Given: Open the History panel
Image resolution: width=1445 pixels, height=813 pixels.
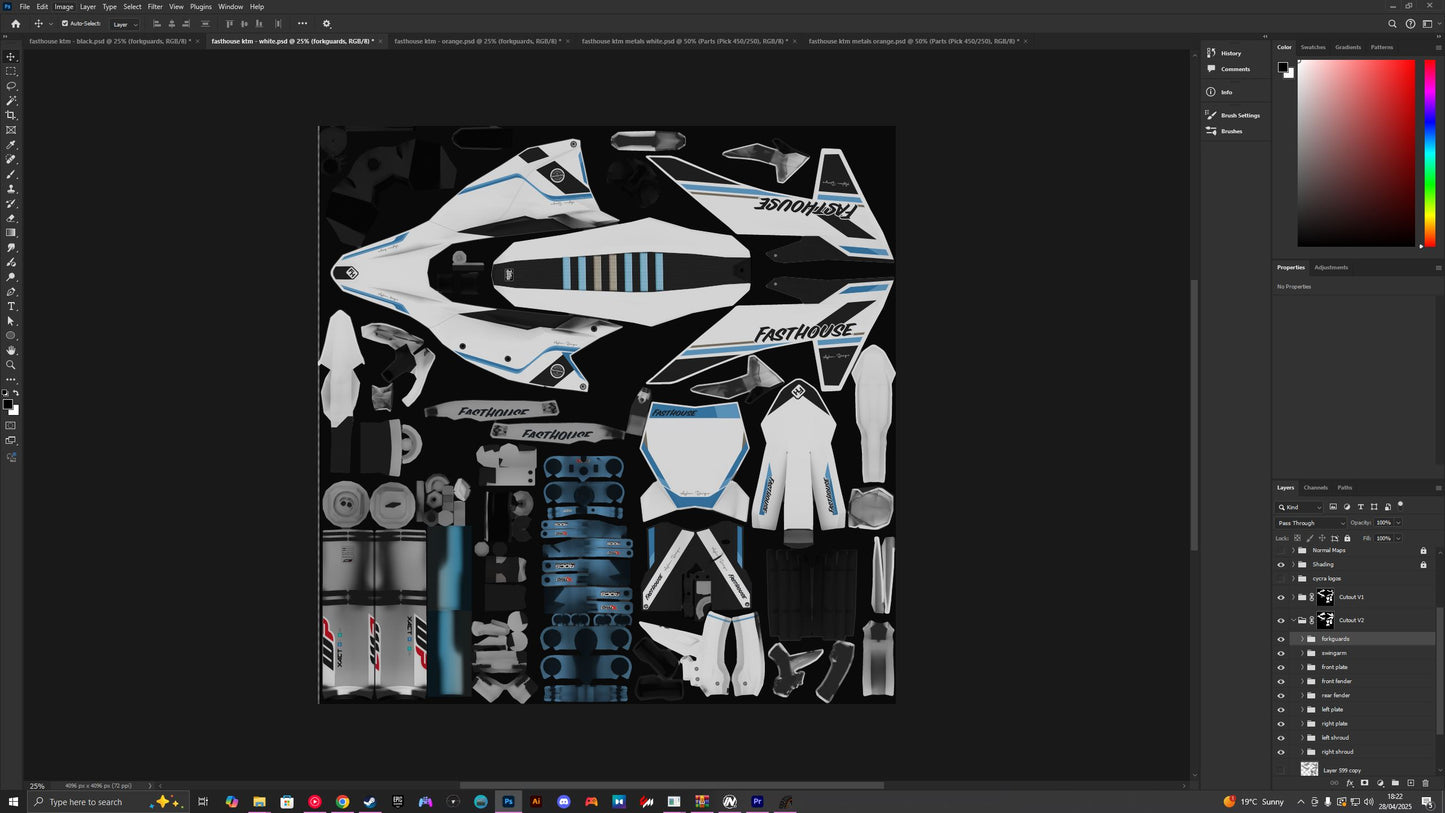Looking at the screenshot, I should [x=1230, y=53].
